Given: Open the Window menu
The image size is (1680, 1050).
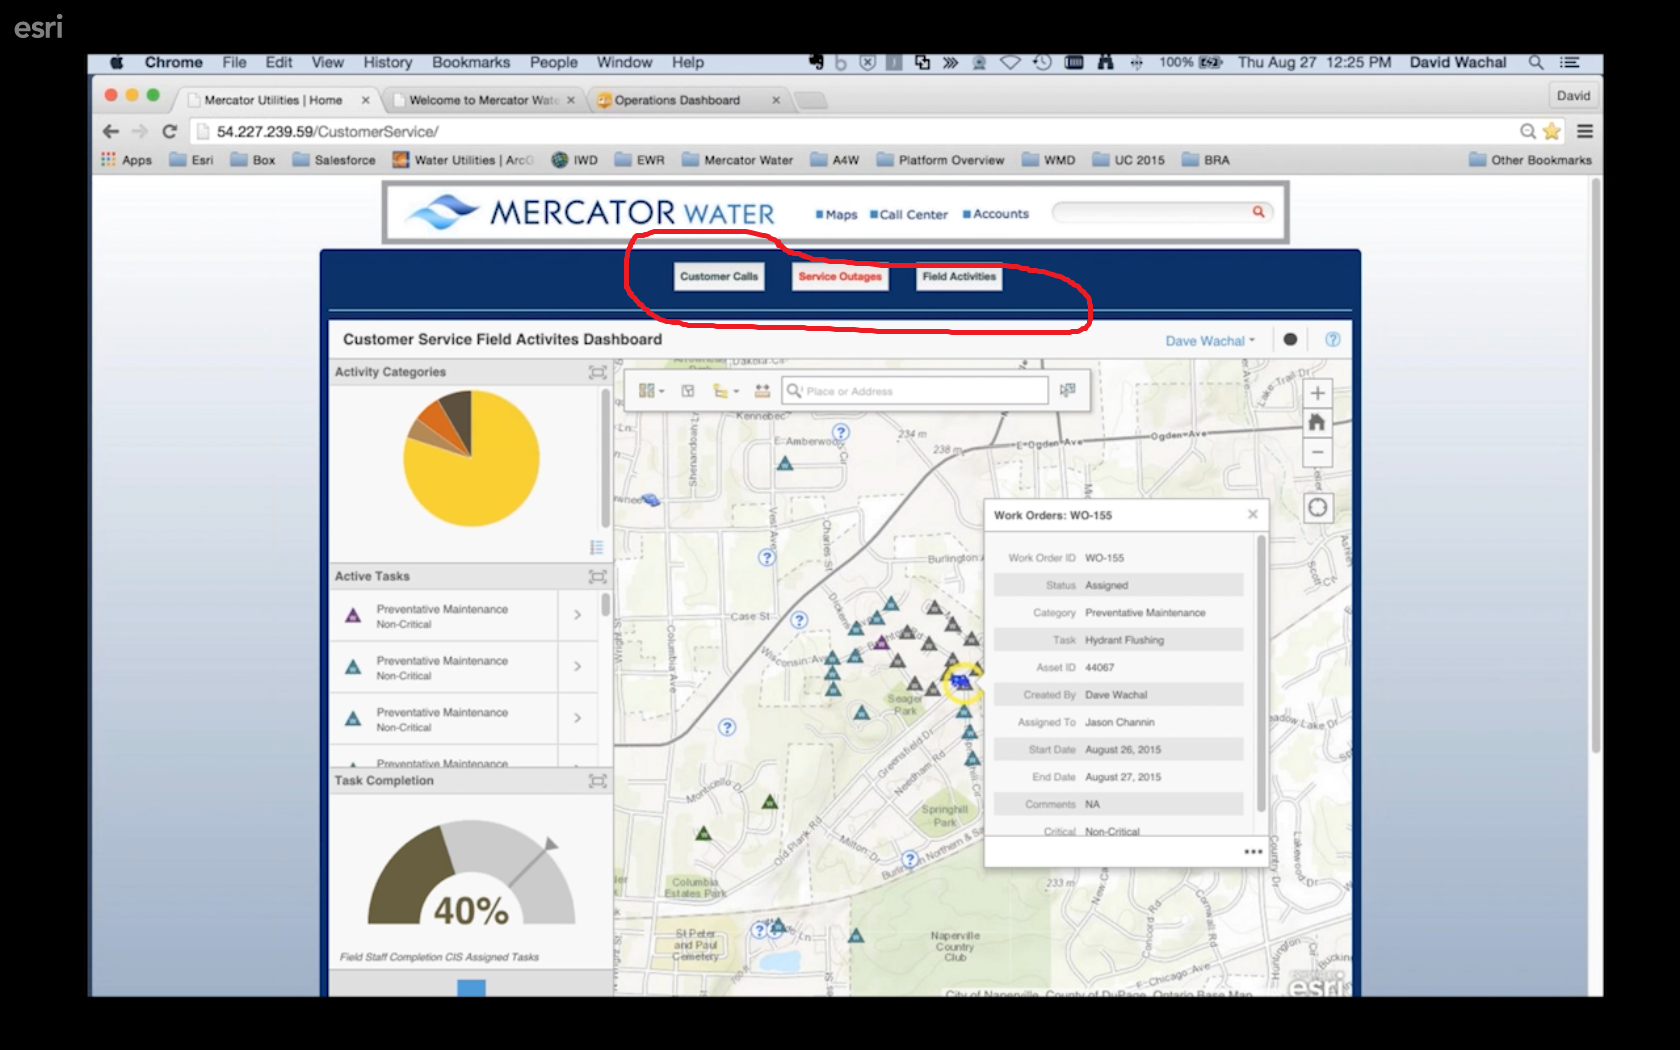Looking at the screenshot, I should pos(624,62).
